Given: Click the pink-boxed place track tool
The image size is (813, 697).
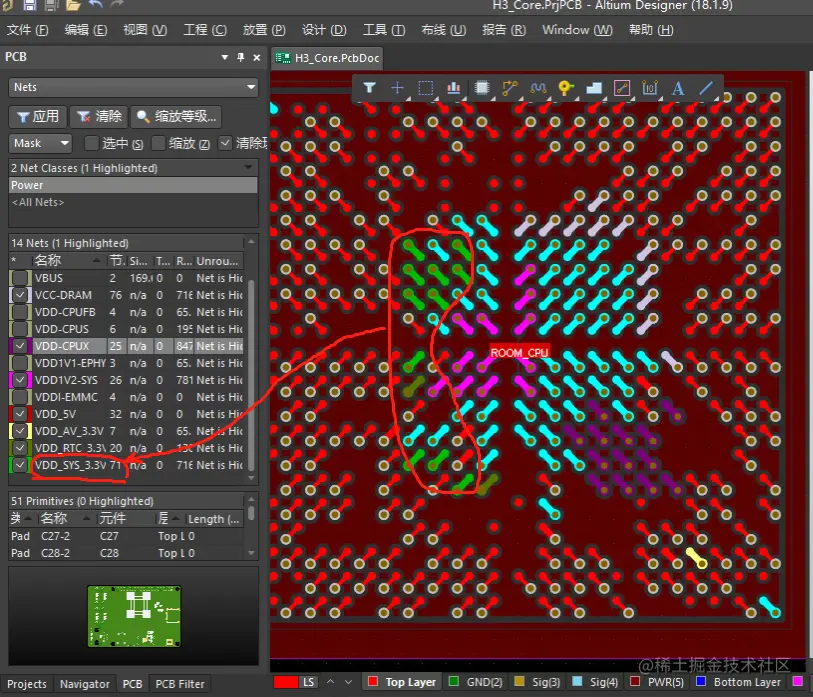Looking at the screenshot, I should click(x=622, y=88).
